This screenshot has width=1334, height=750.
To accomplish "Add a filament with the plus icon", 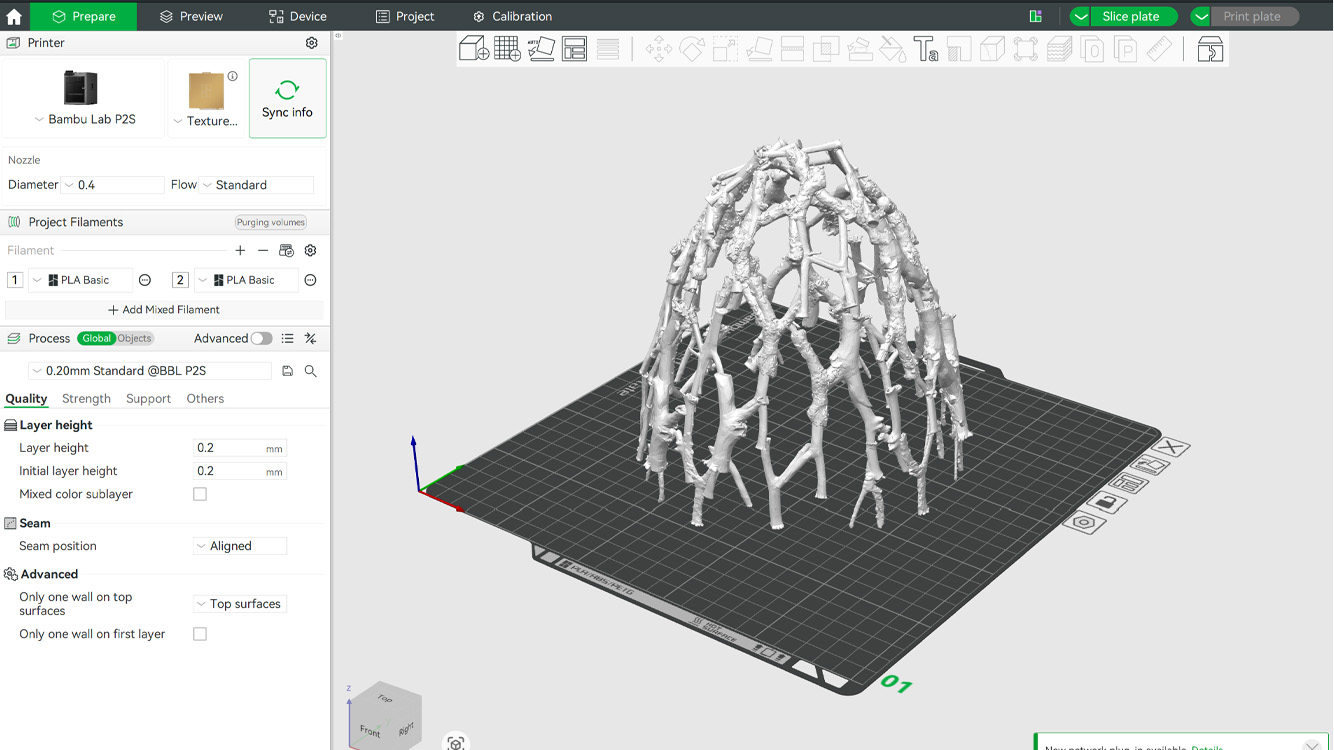I will pos(240,251).
